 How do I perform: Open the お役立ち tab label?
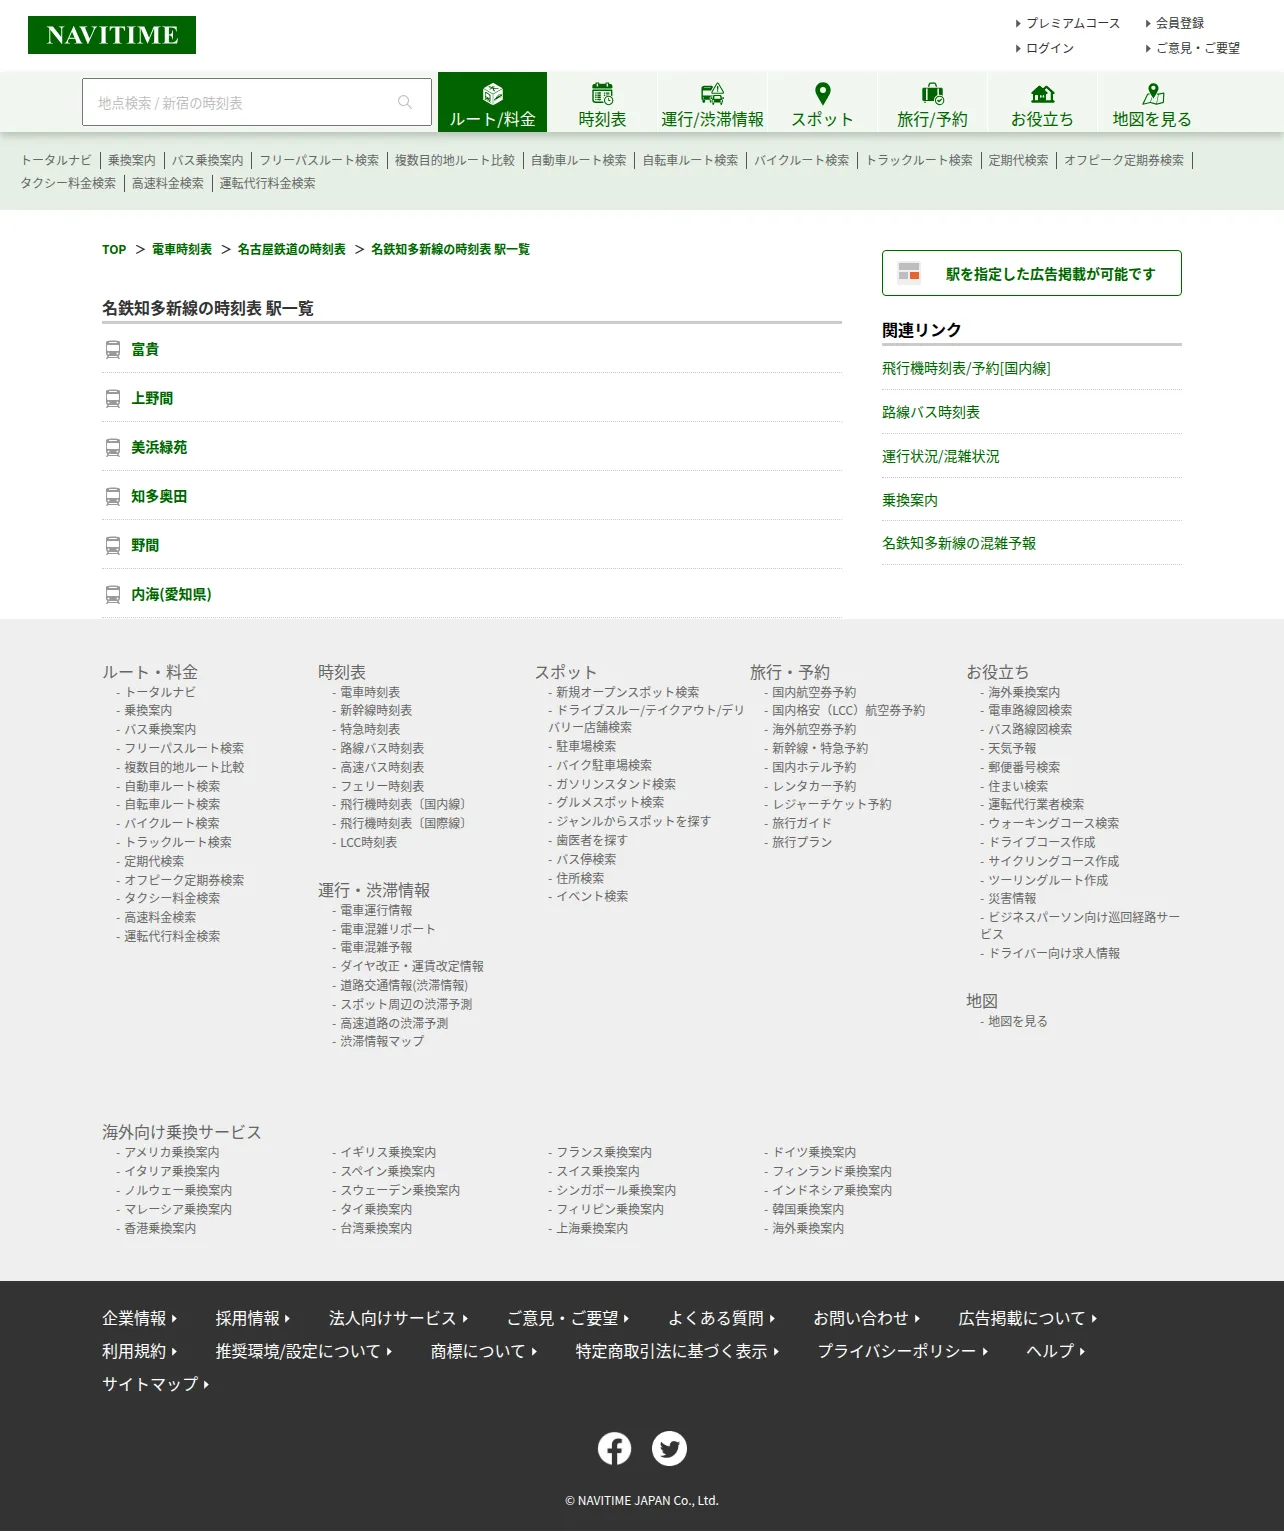[1042, 119]
